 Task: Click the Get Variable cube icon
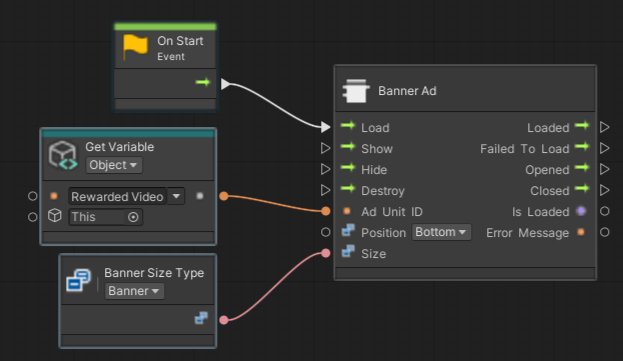[63, 155]
